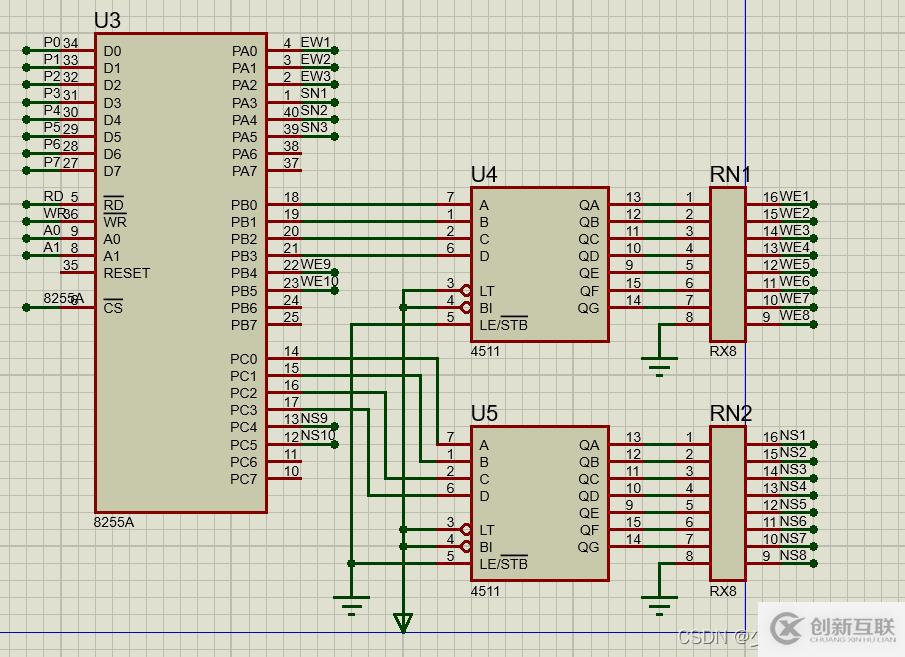Click the ground symbol below RN1

click(659, 365)
